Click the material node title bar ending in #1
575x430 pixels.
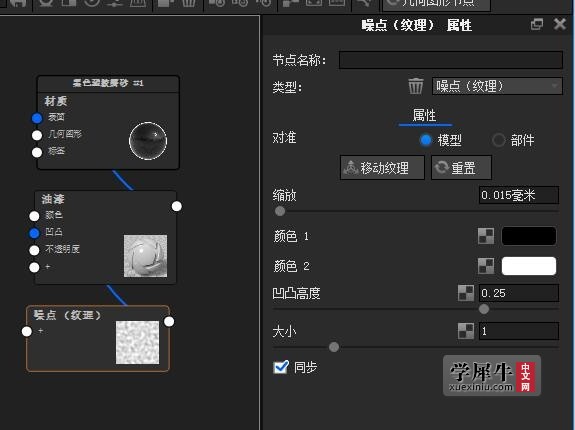(x=108, y=84)
